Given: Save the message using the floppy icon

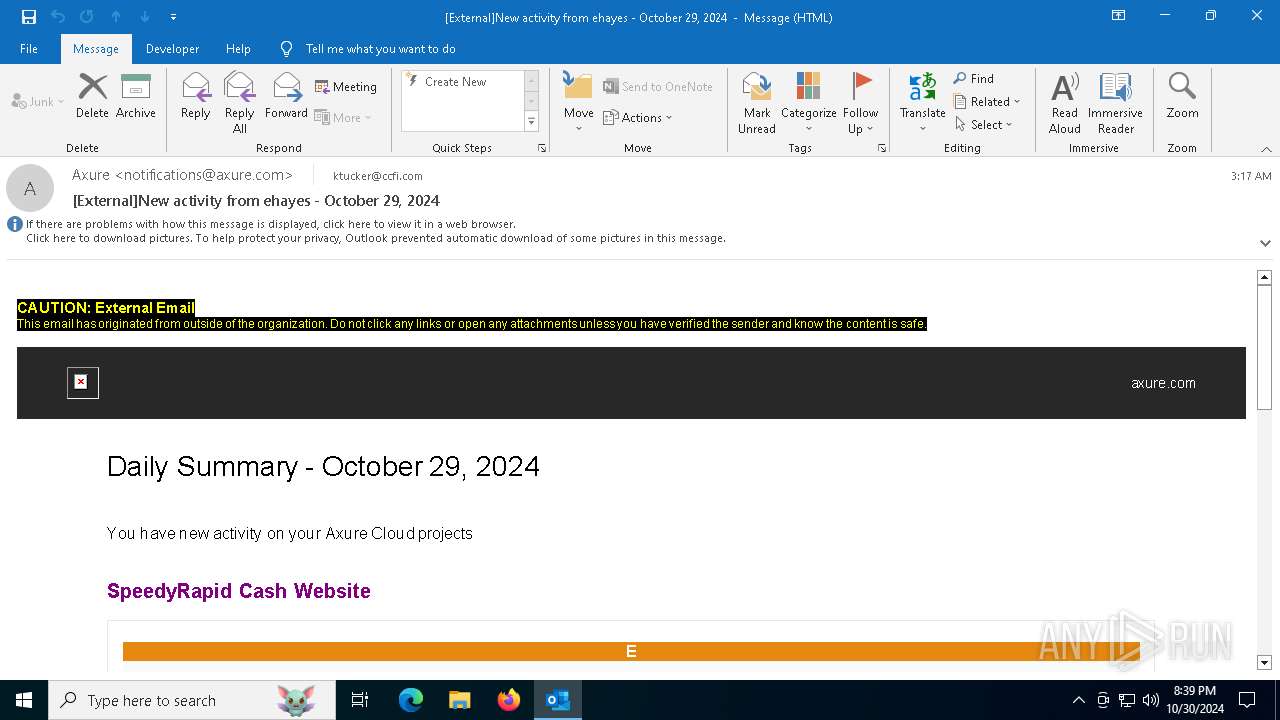Looking at the screenshot, I should click(x=29, y=16).
